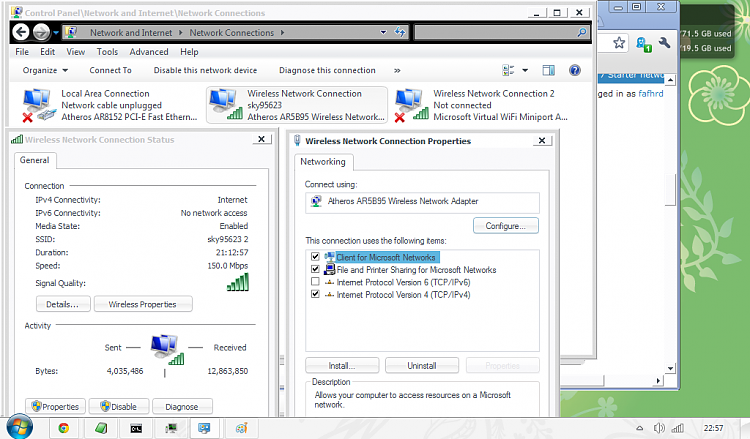Toggle File and Printer Sharing checkbox
The image size is (750, 439).
(315, 269)
